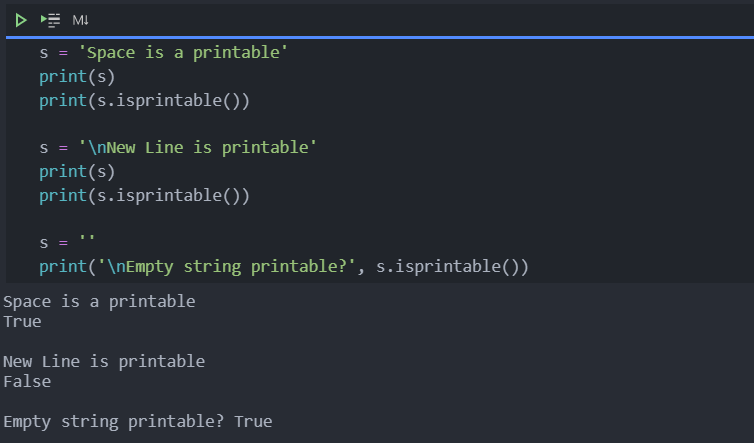Run the cell with the play icon

pos(21,20)
